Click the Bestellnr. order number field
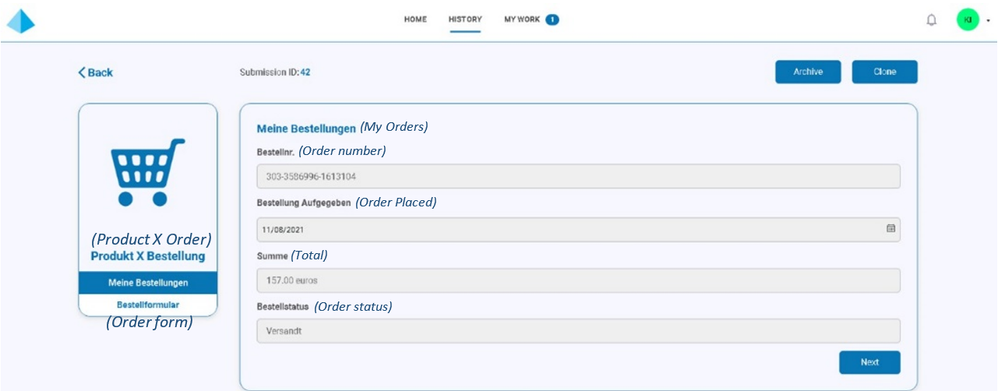 pyautogui.click(x=578, y=176)
